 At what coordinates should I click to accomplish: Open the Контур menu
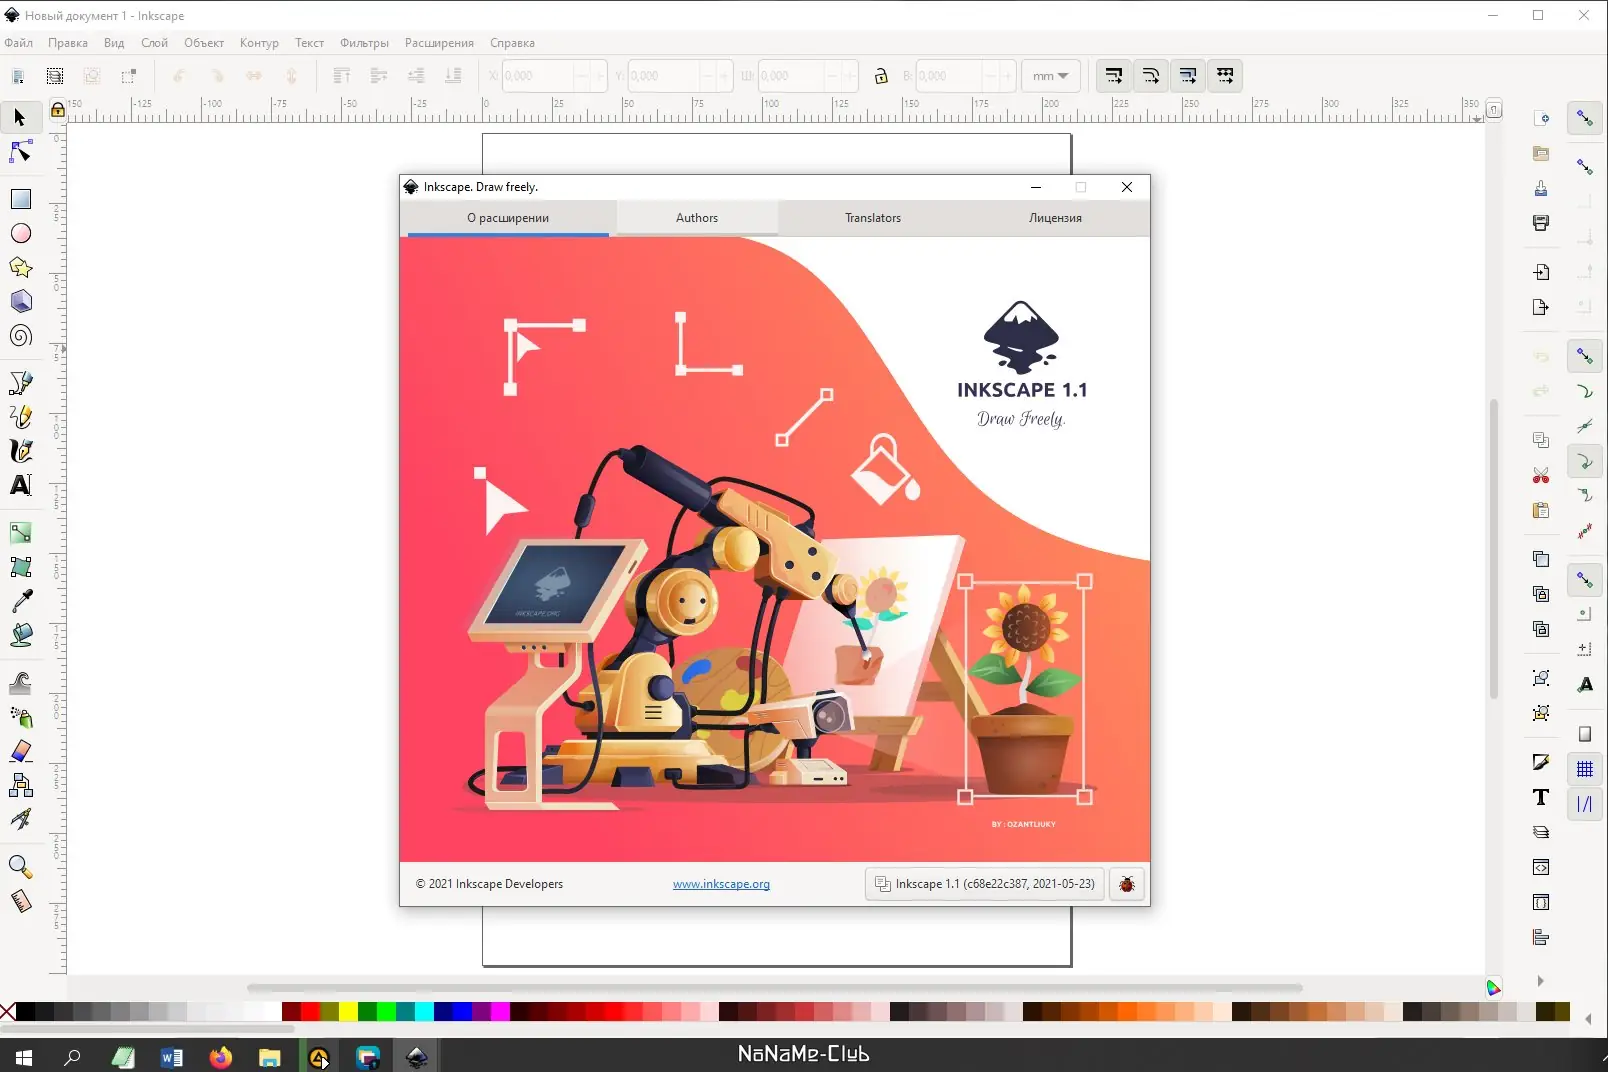(x=259, y=43)
